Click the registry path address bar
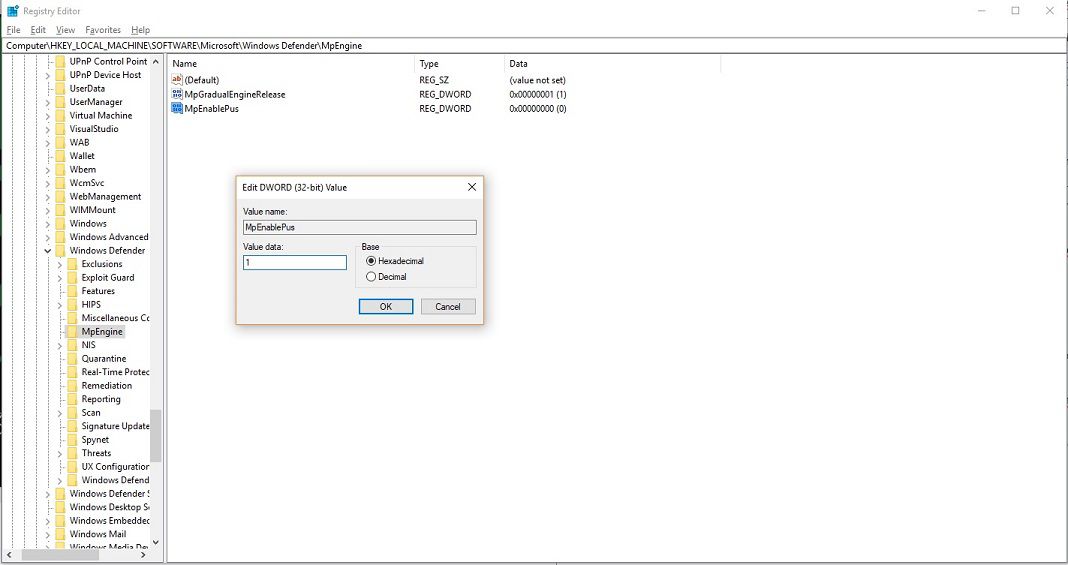 pos(533,46)
